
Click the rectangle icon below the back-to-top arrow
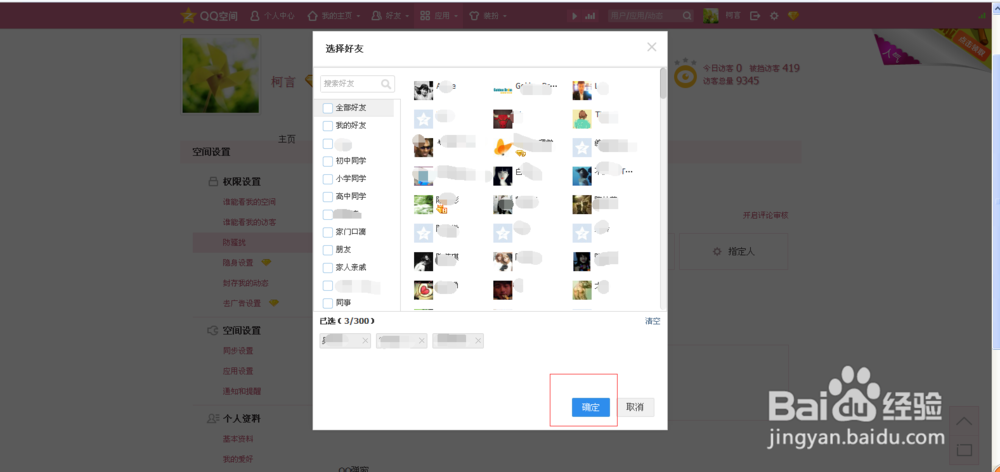[x=964, y=450]
